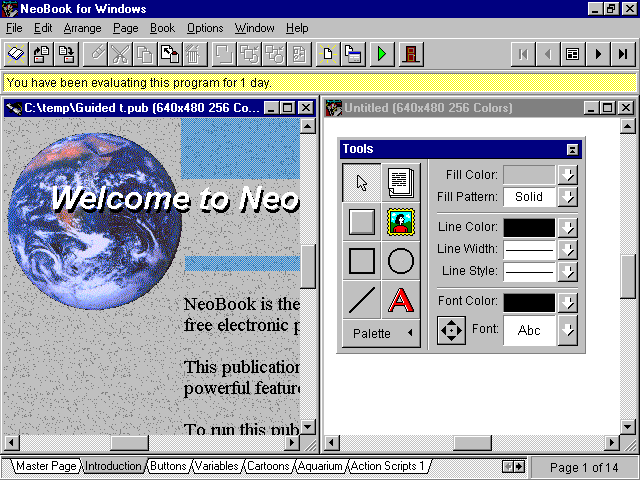
Task: Switch to the Master Page tab
Action: point(45,466)
